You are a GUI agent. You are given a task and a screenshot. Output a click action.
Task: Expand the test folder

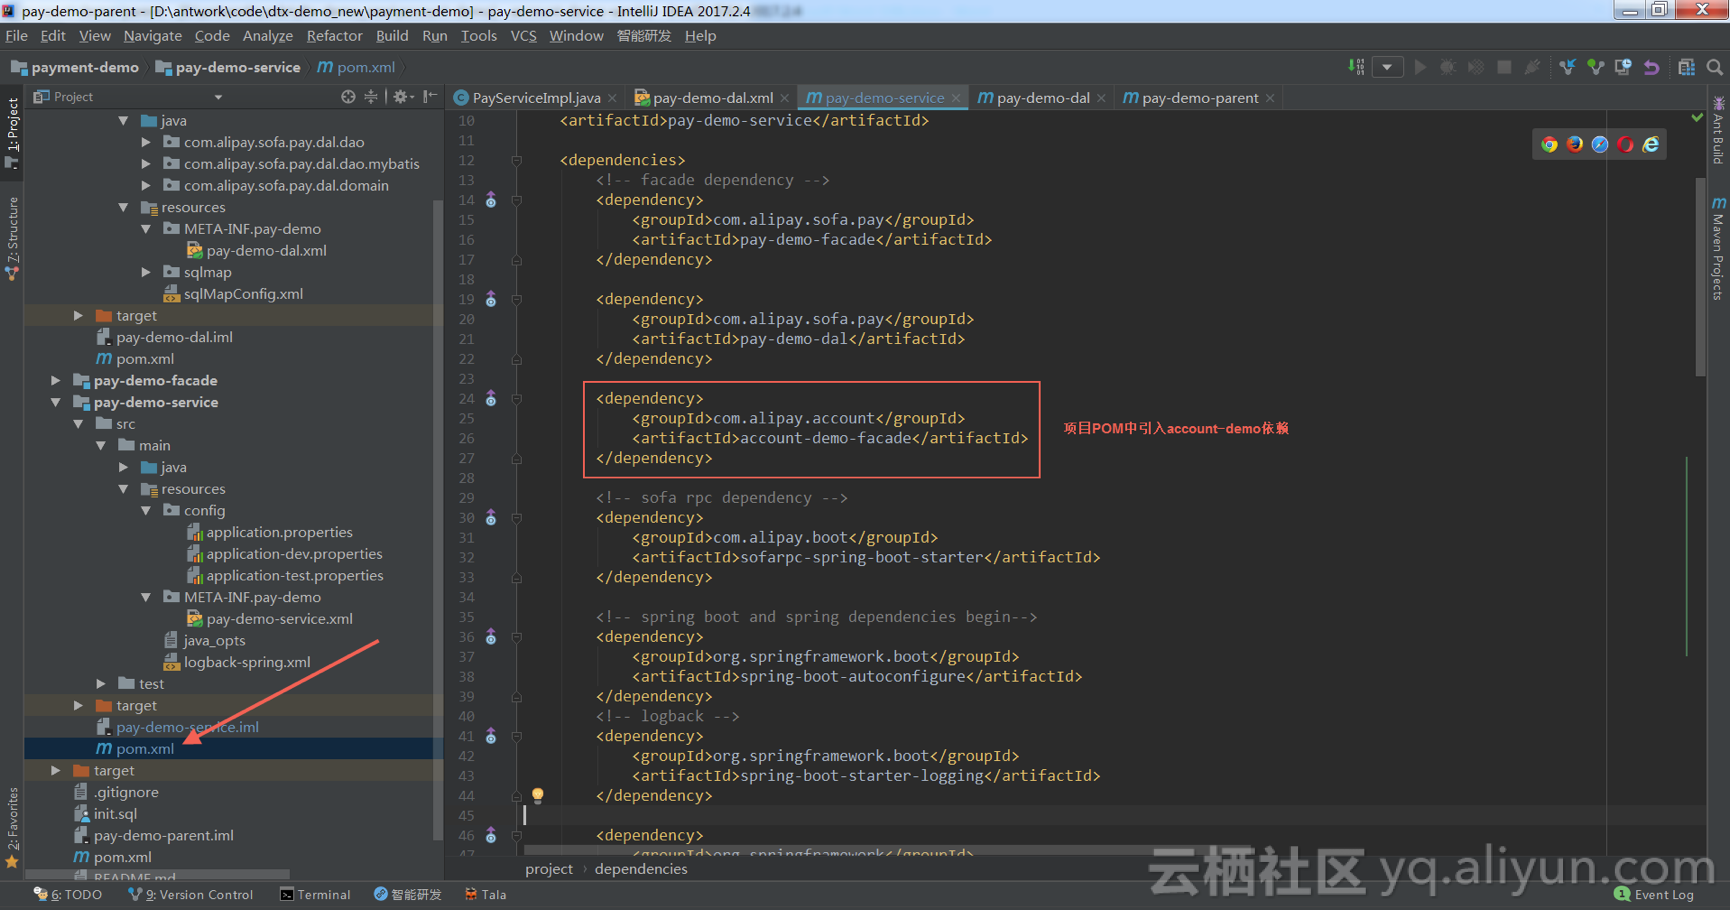pos(101,683)
